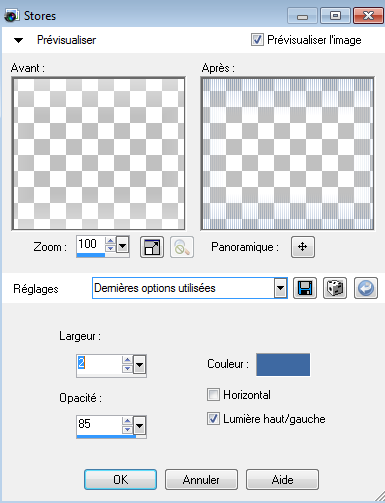Maximize the Stores dialog window

335,16
